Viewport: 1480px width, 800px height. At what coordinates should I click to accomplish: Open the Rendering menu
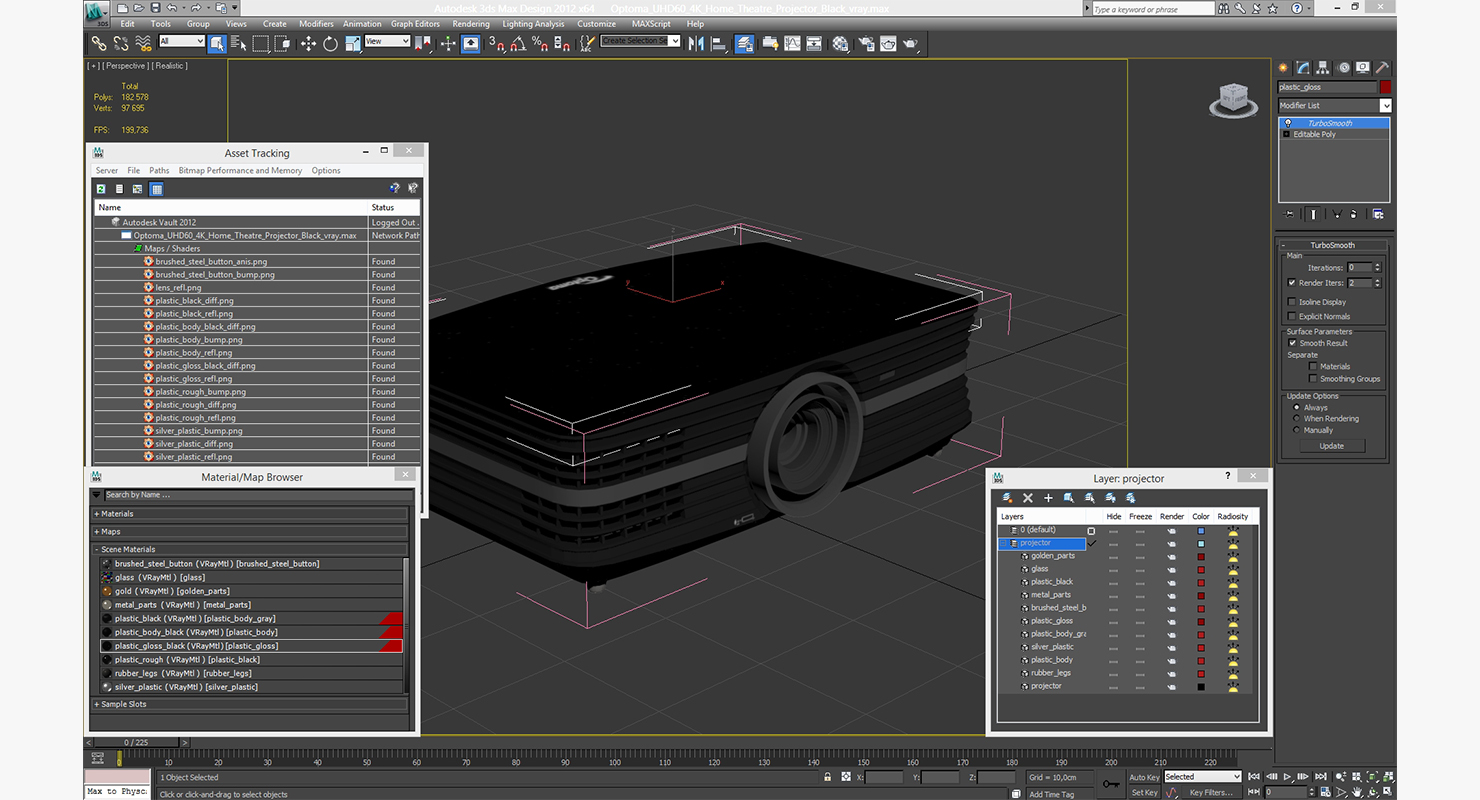point(471,24)
